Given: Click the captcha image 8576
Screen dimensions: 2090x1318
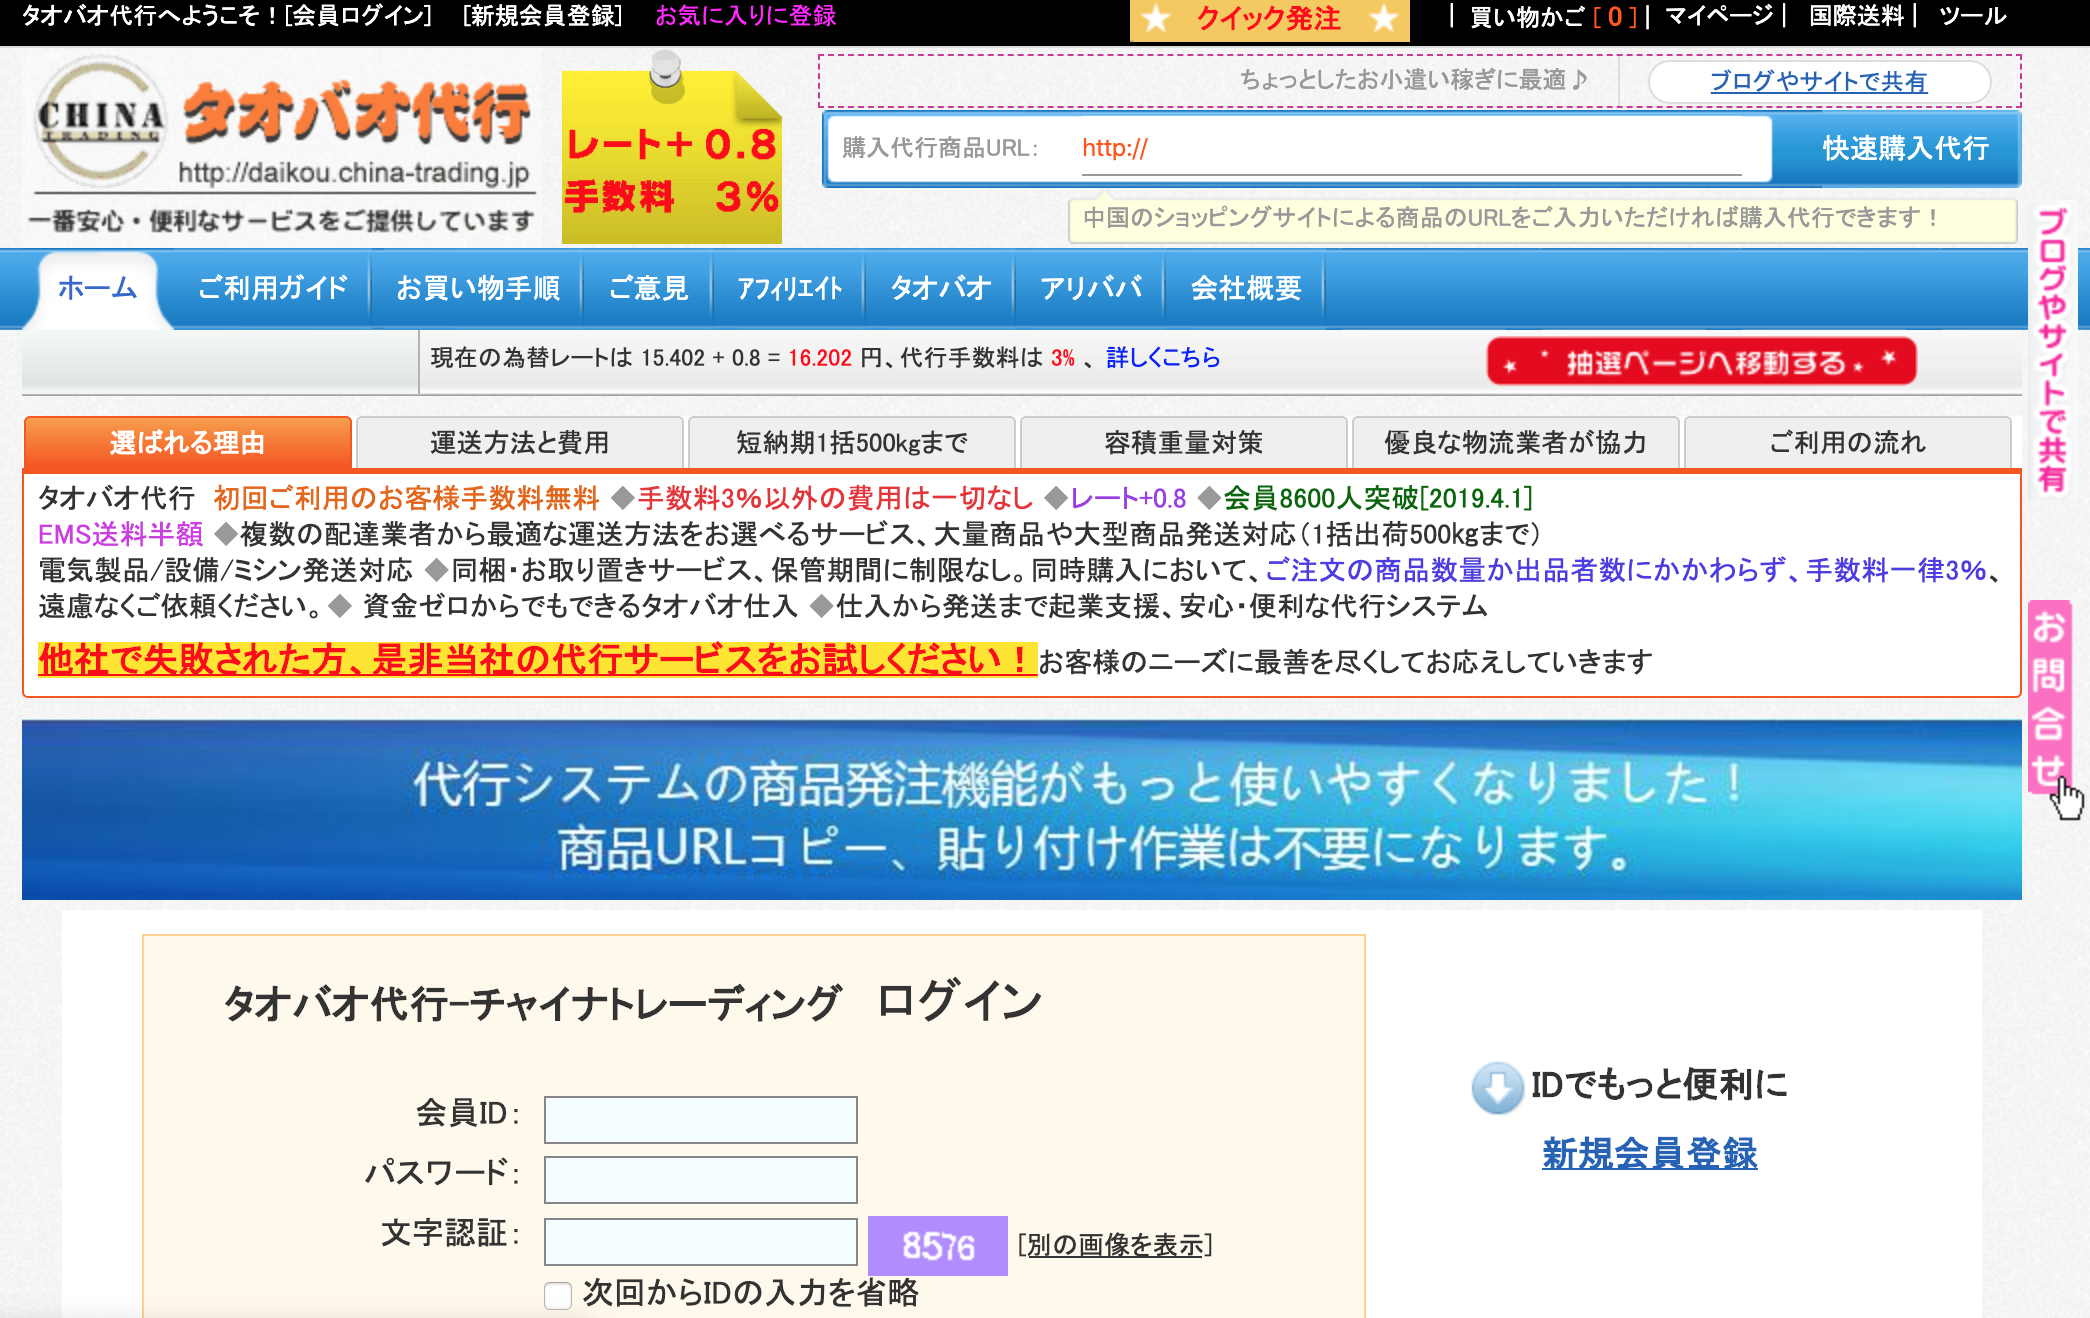Looking at the screenshot, I should click(x=937, y=1245).
